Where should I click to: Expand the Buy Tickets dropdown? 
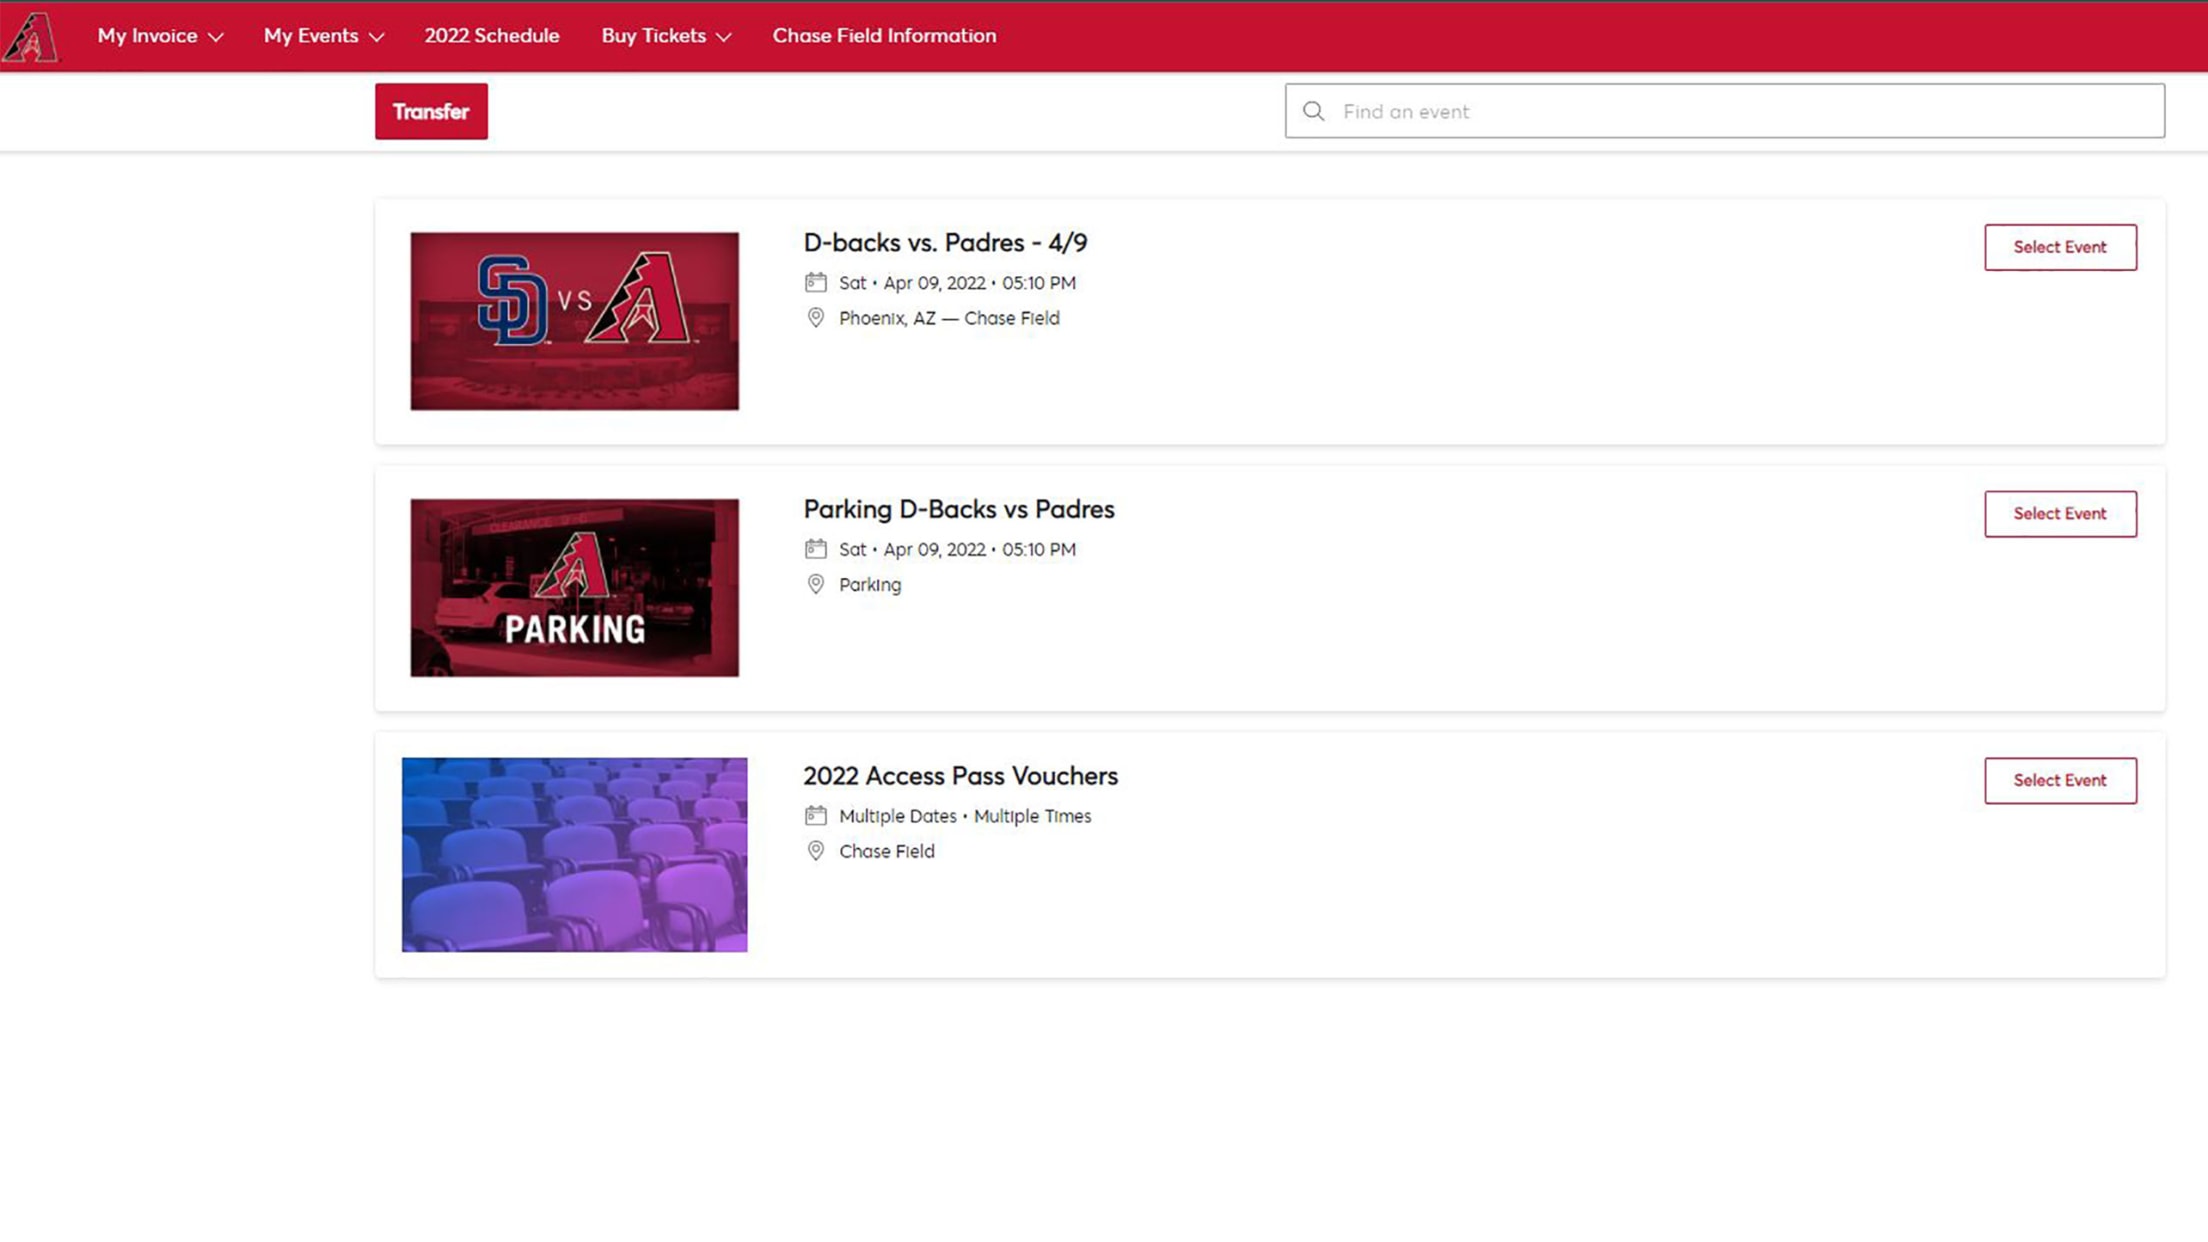click(x=665, y=36)
